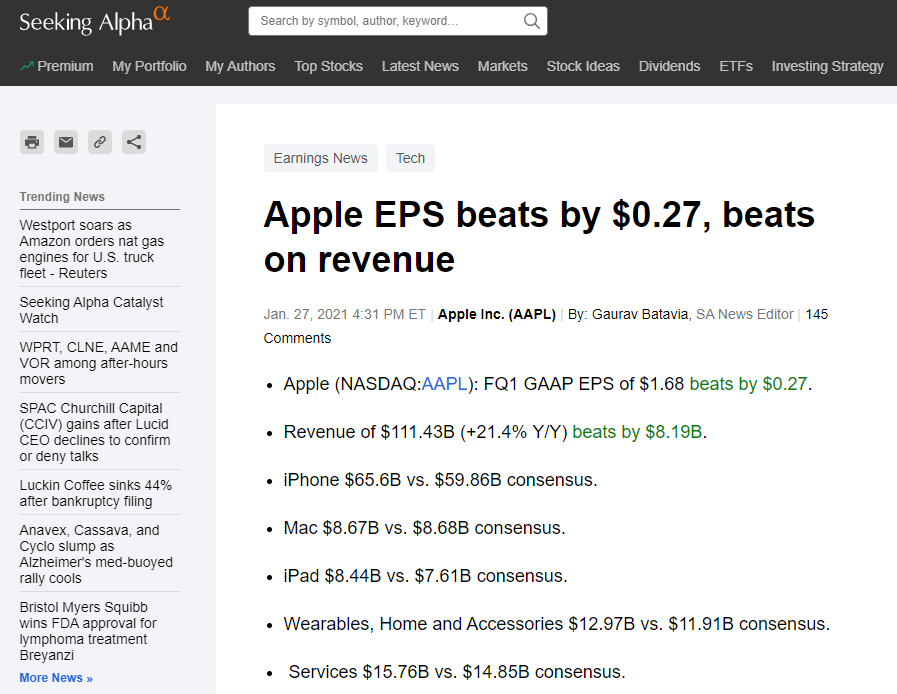Click the Wearables, Home and Accessories line
This screenshot has height=694, width=897.
pos(556,624)
